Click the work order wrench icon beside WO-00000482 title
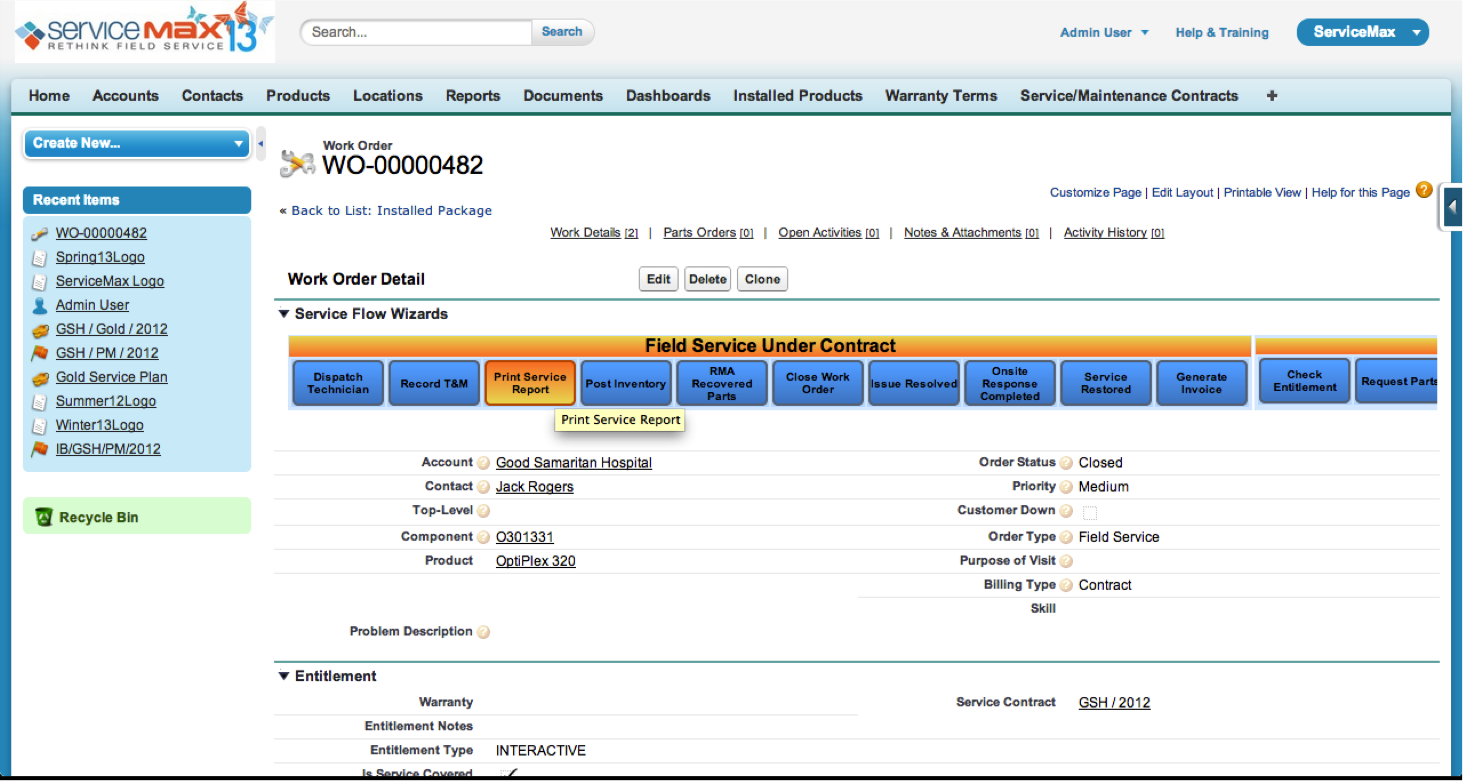The width and height of the screenshot is (1463, 781). click(297, 163)
